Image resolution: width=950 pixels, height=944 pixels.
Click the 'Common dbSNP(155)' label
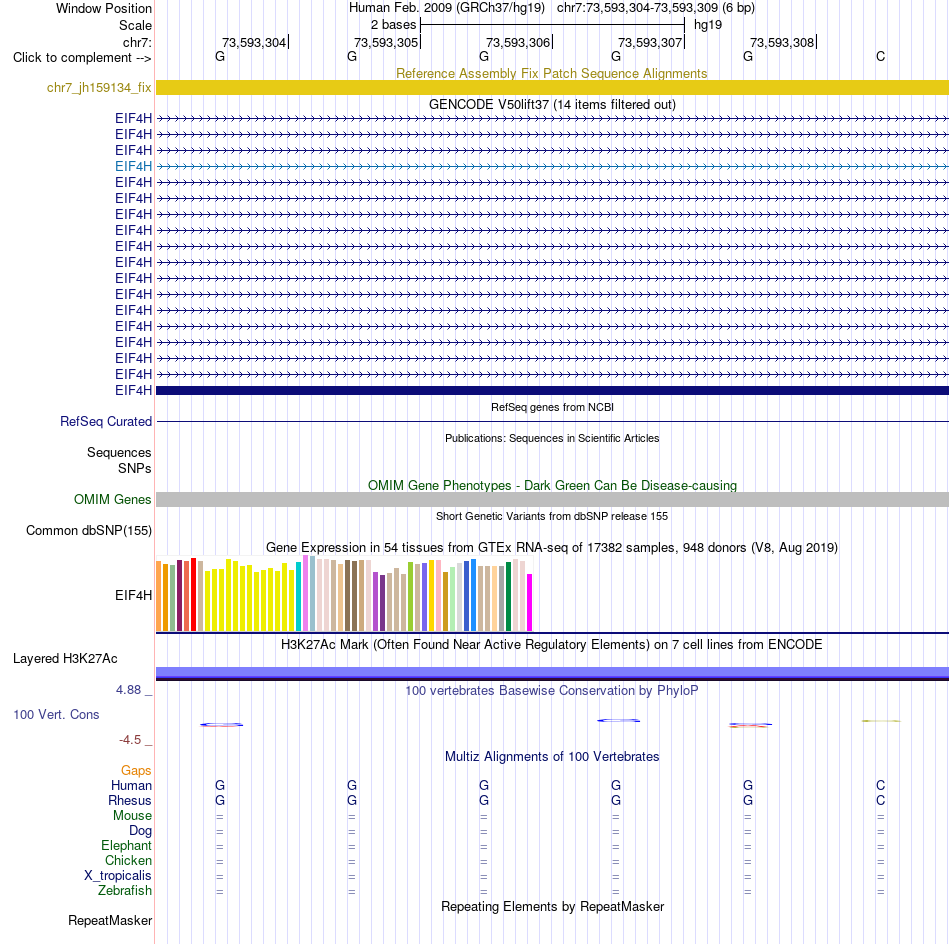pyautogui.click(x=88, y=530)
